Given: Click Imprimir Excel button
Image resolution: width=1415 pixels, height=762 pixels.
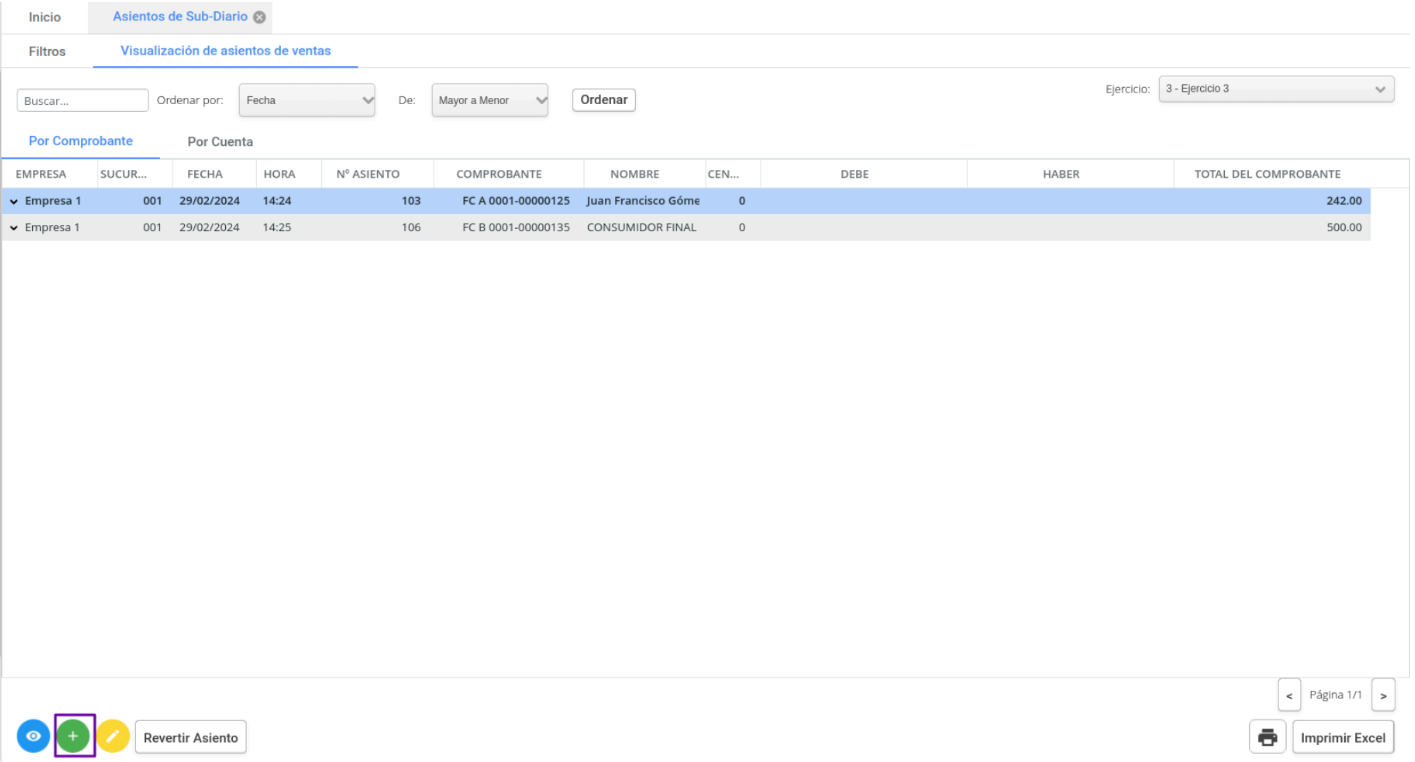Looking at the screenshot, I should tap(1343, 738).
